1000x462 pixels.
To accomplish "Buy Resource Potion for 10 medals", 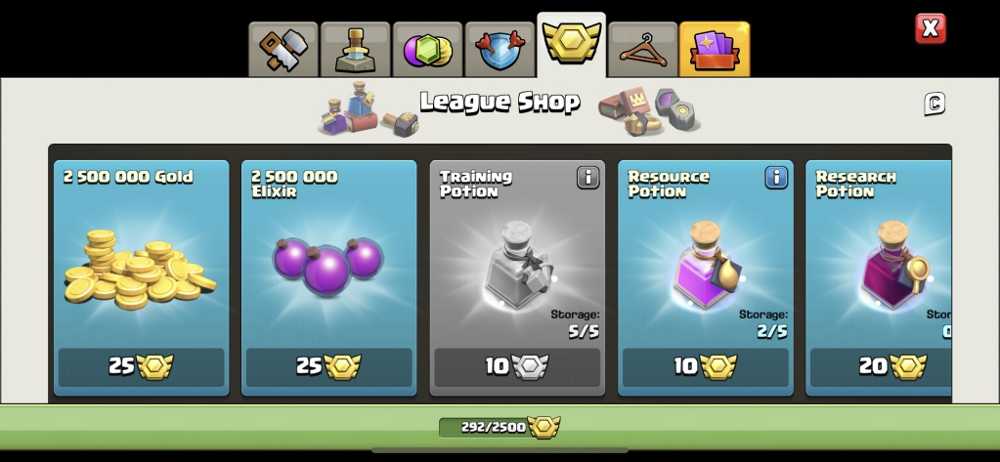I will click(x=705, y=366).
